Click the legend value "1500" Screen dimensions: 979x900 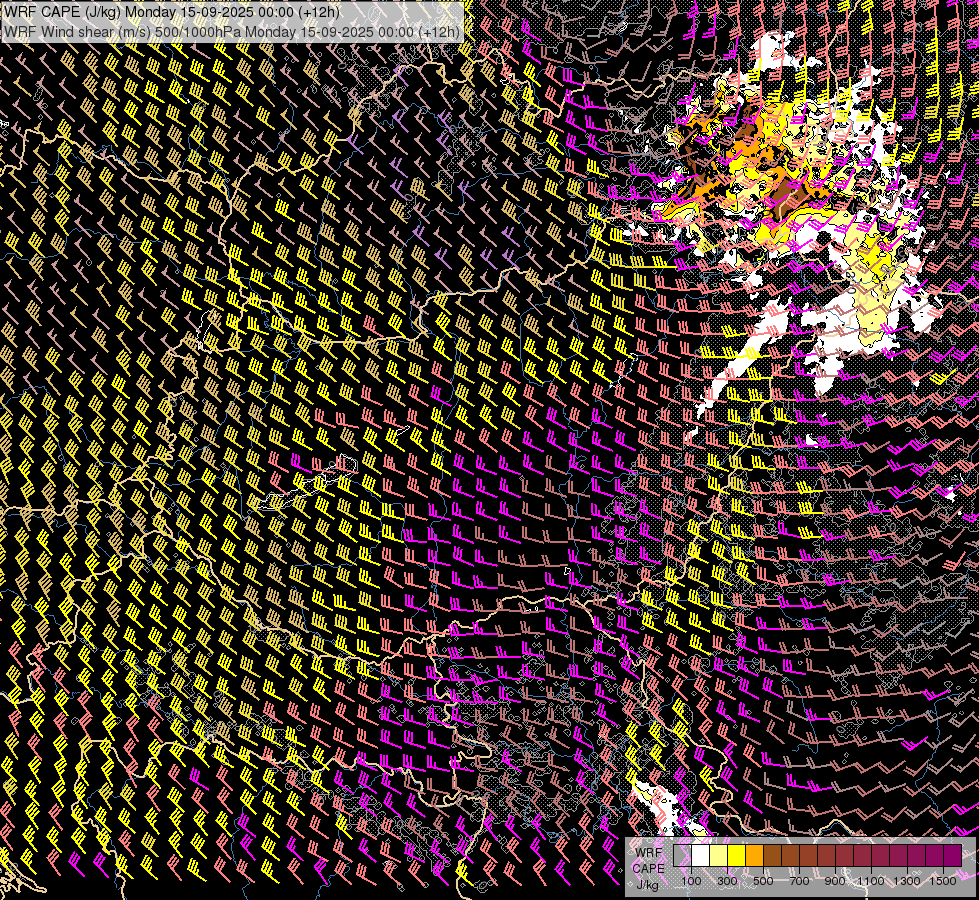click(943, 881)
